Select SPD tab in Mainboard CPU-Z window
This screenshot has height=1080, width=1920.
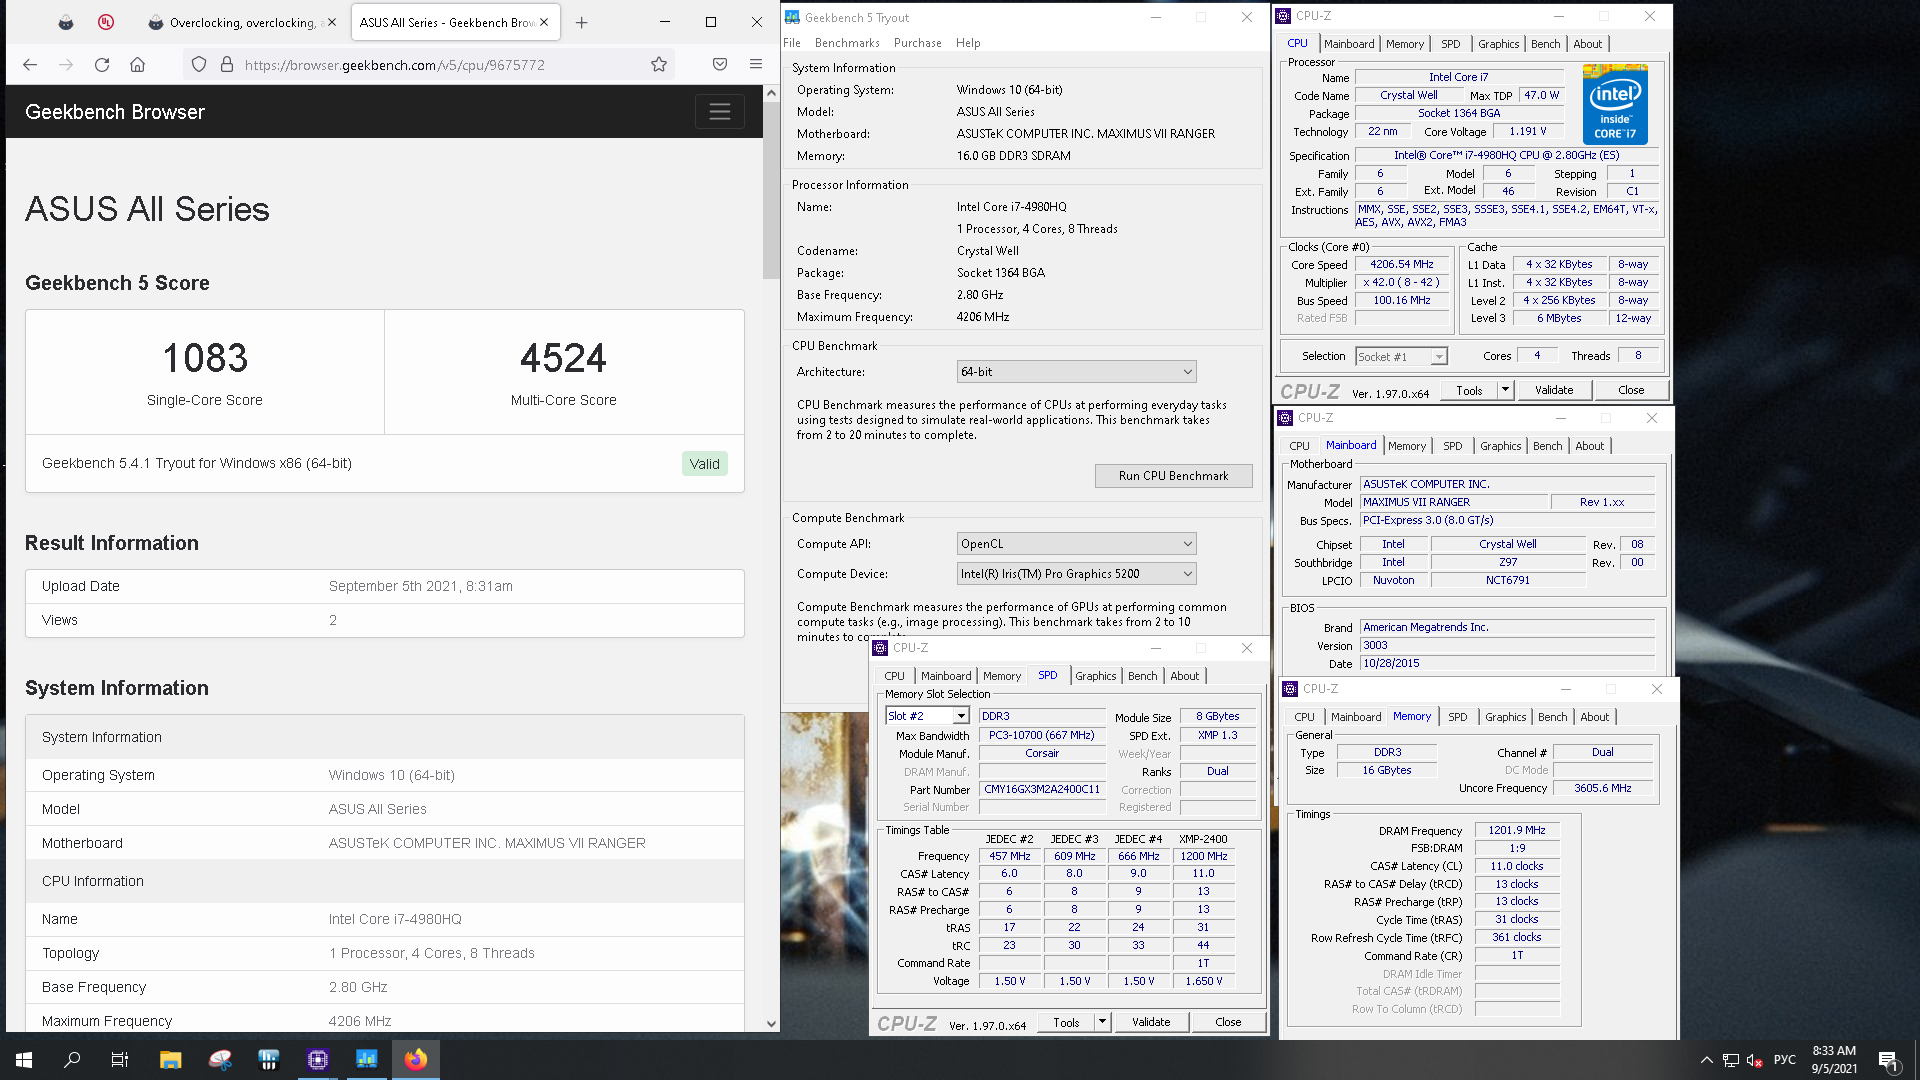click(1453, 446)
